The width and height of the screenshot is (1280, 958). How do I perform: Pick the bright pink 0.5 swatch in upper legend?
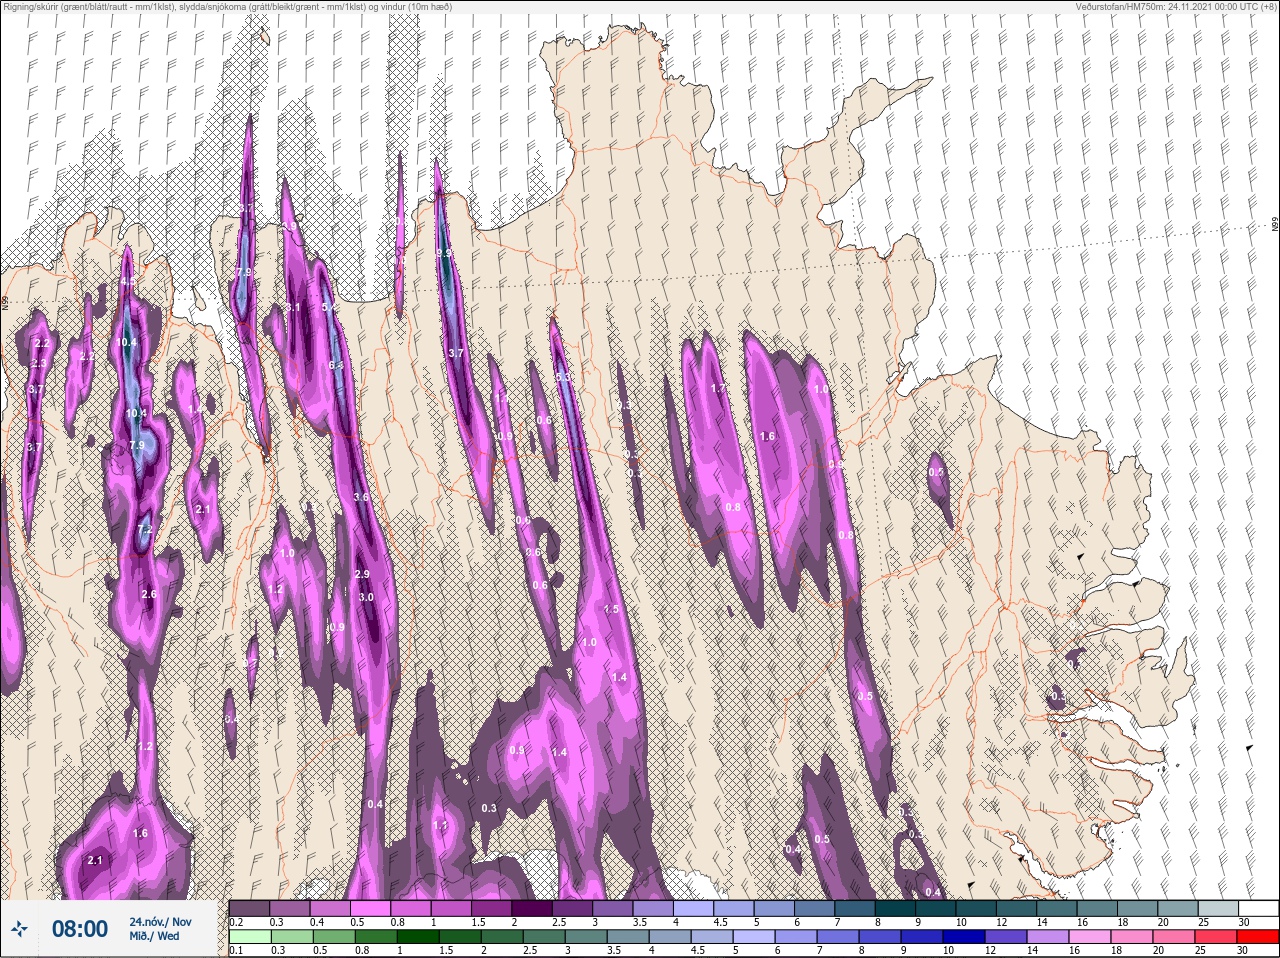[x=370, y=908]
